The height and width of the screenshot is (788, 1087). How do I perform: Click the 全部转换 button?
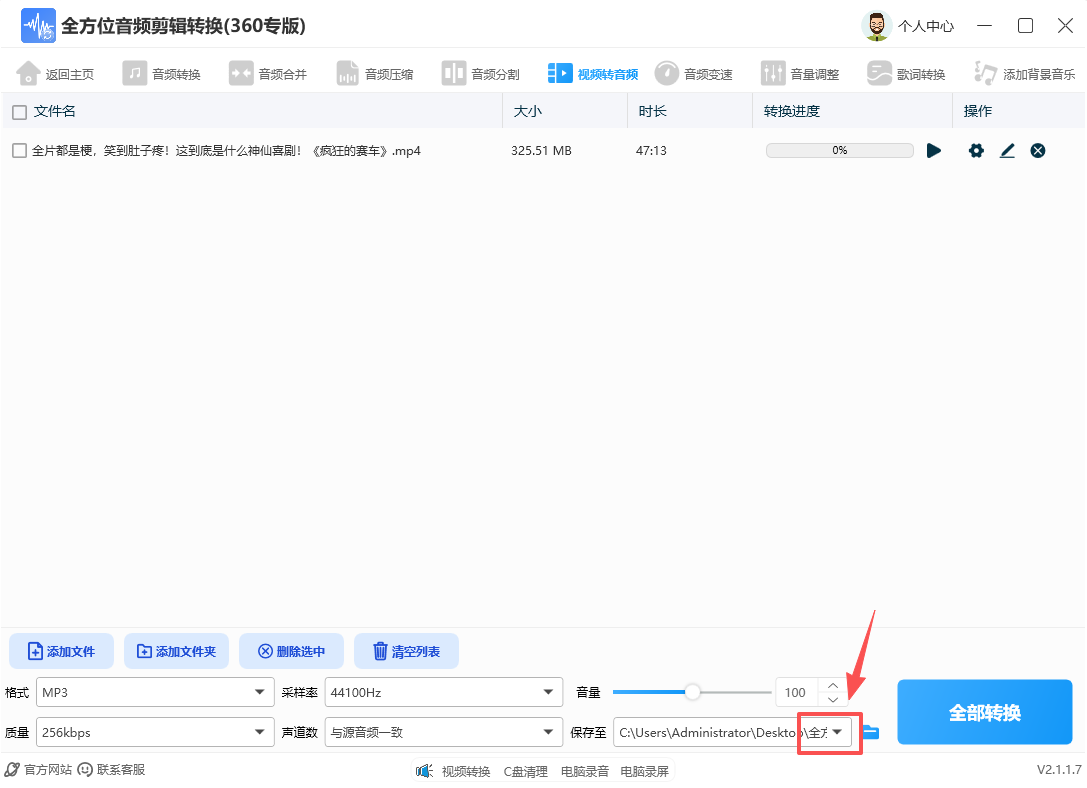click(x=984, y=711)
